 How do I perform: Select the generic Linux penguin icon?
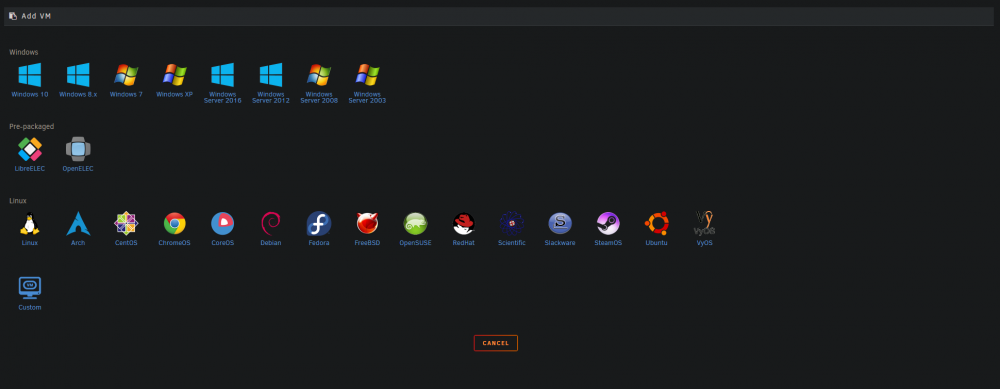pos(29,224)
